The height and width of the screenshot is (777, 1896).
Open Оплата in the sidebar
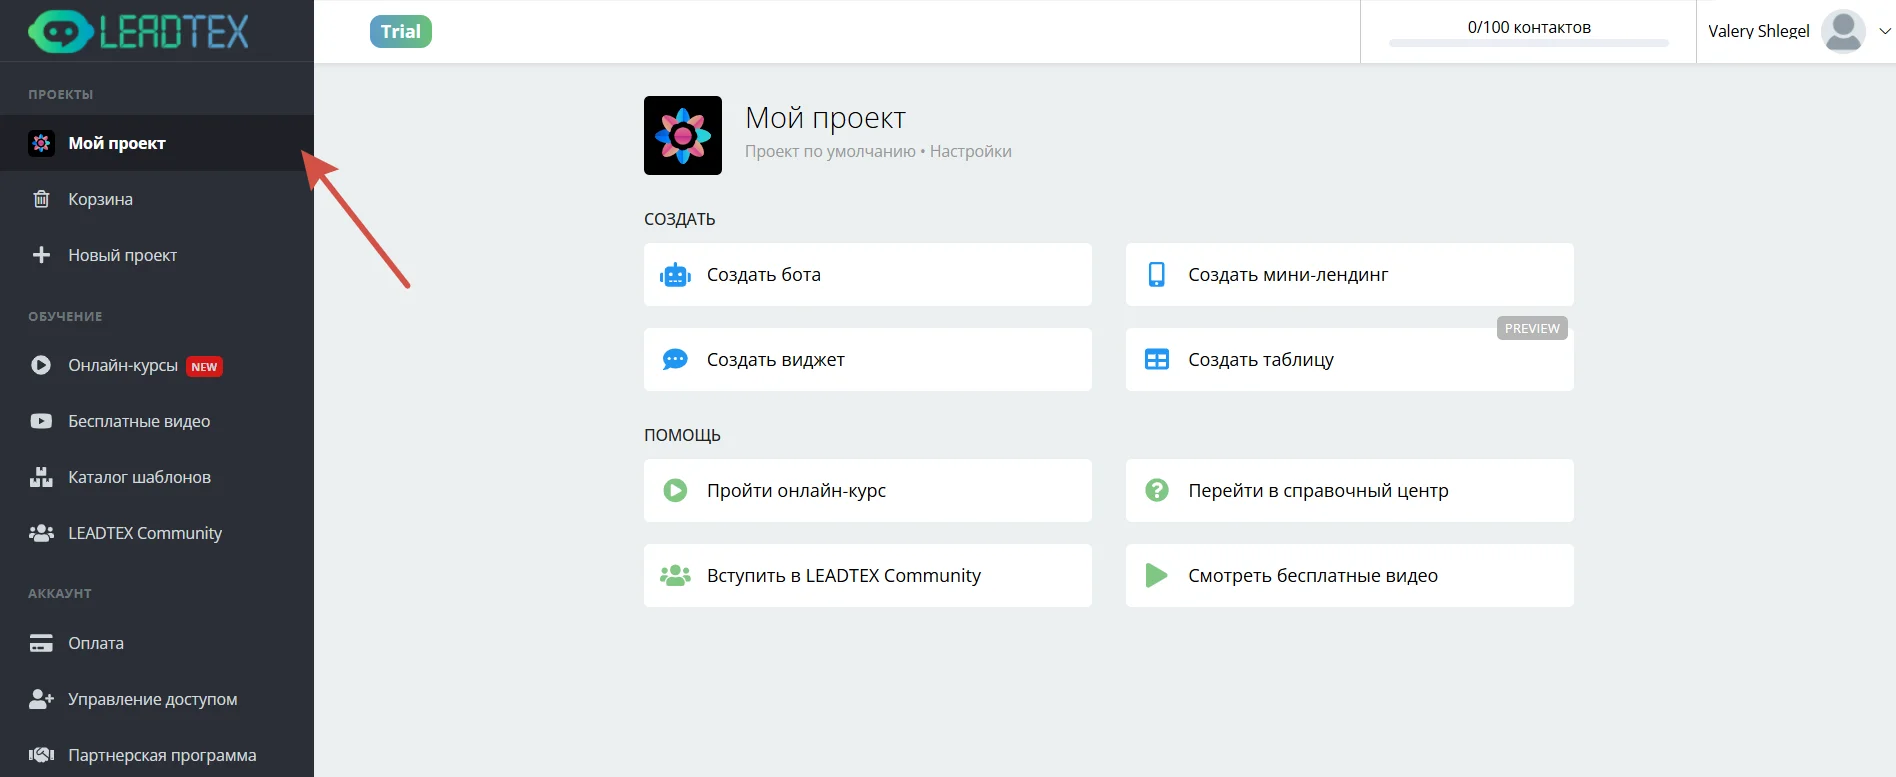[157, 643]
